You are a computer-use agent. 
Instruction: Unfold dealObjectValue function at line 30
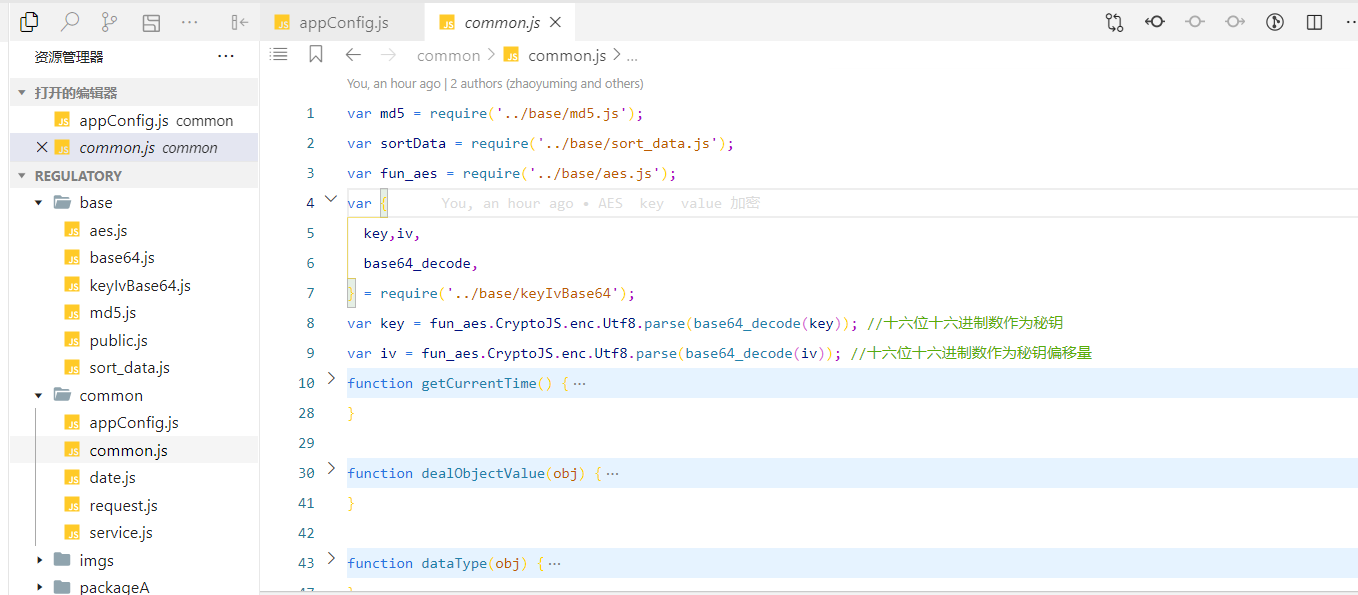332,469
